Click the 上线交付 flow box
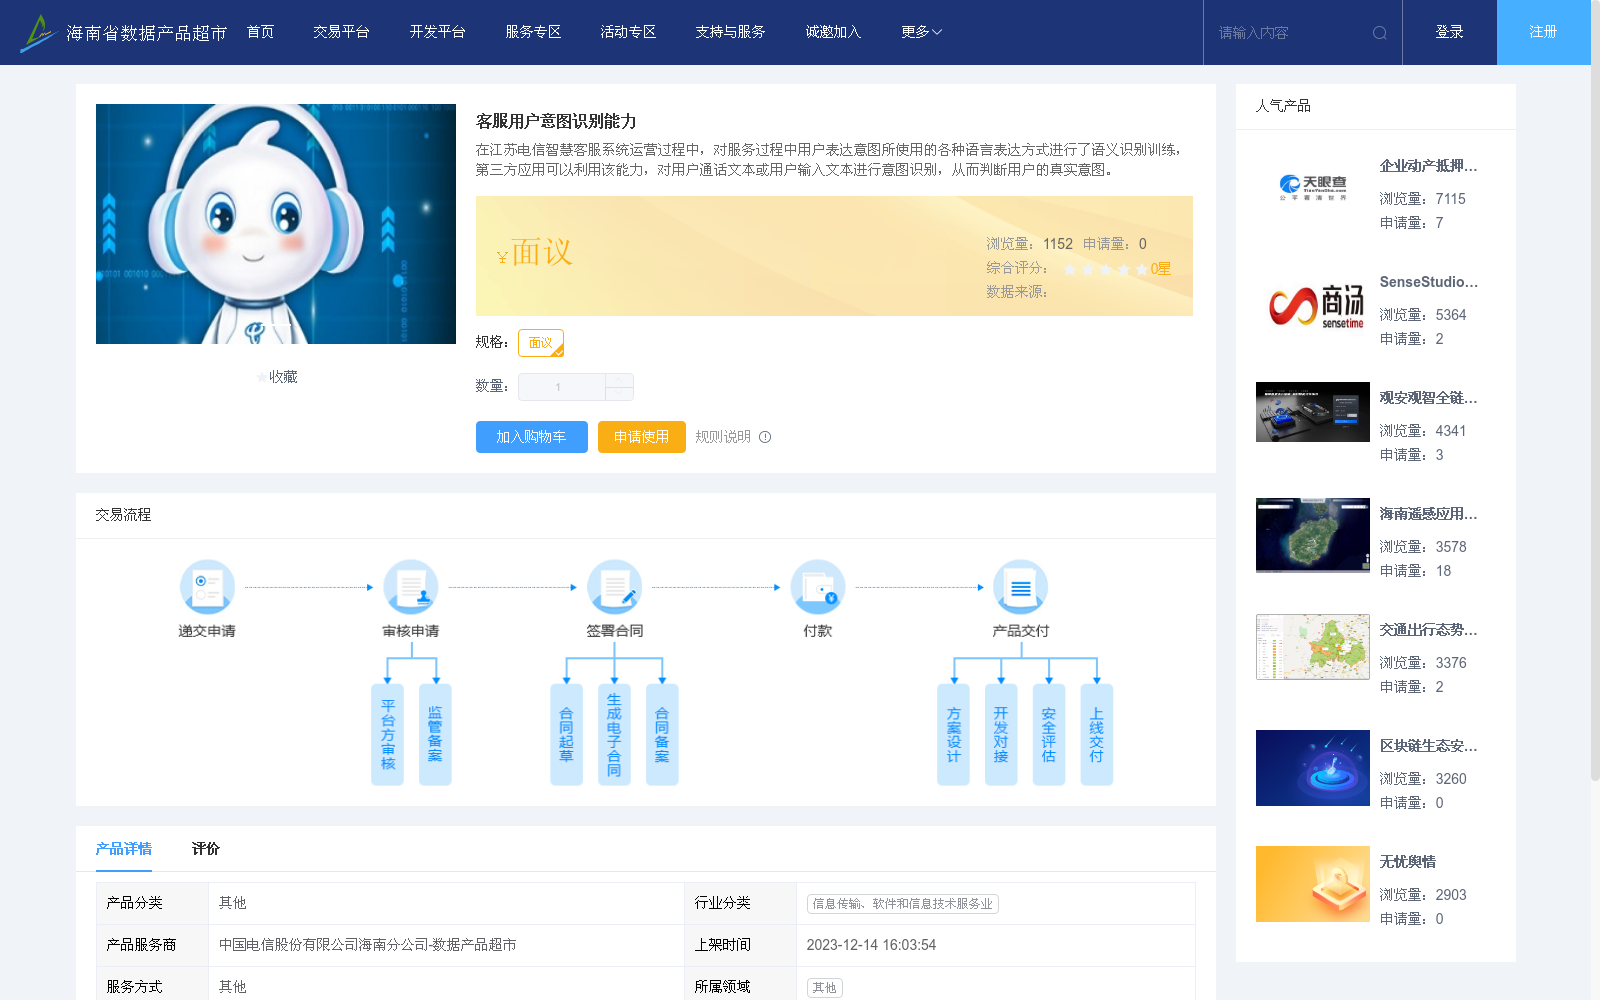 pos(1097,735)
